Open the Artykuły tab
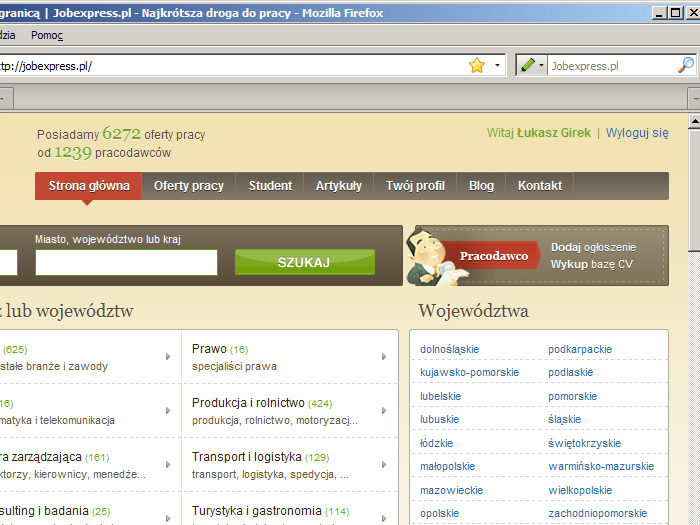 (338, 186)
